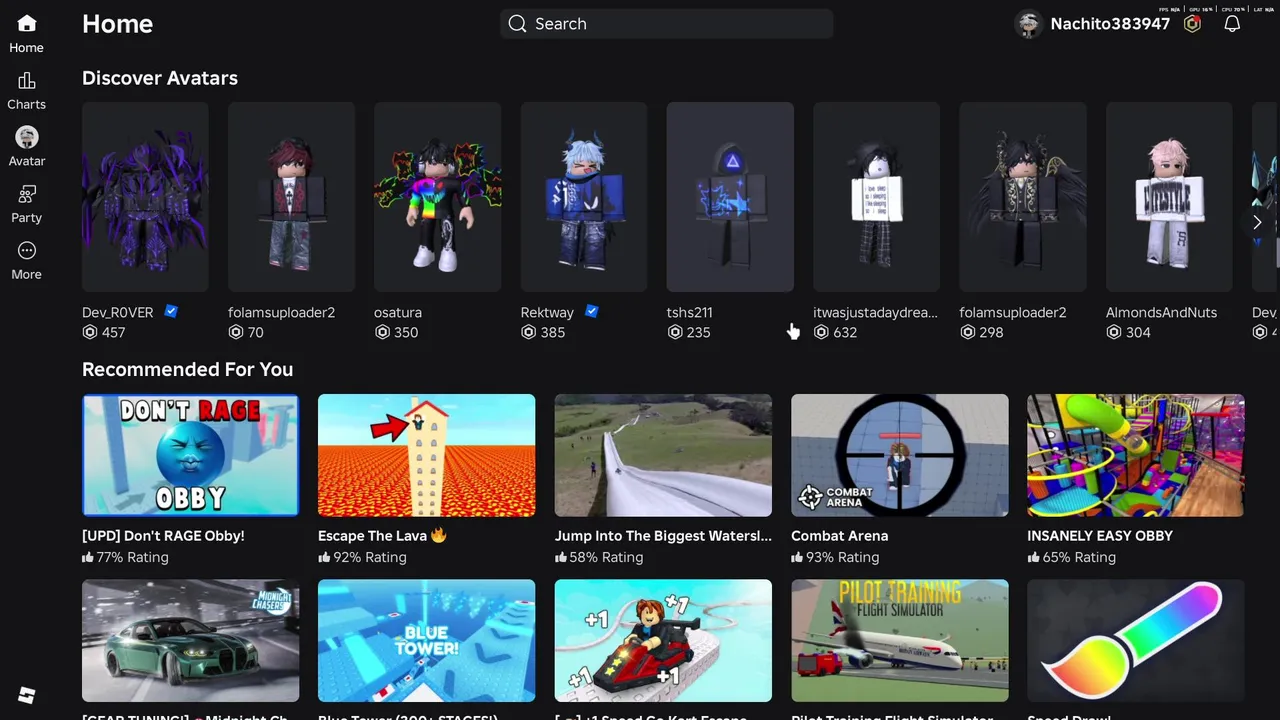
Task: Click the search magnifier icon
Action: (x=517, y=24)
